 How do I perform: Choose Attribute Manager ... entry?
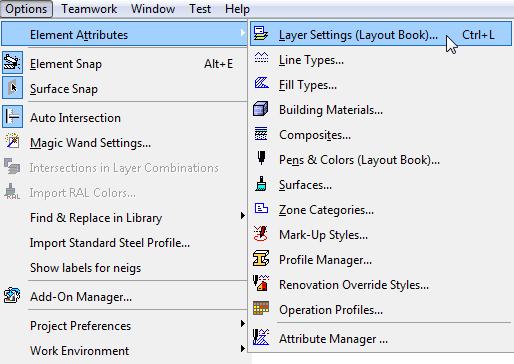coord(333,339)
